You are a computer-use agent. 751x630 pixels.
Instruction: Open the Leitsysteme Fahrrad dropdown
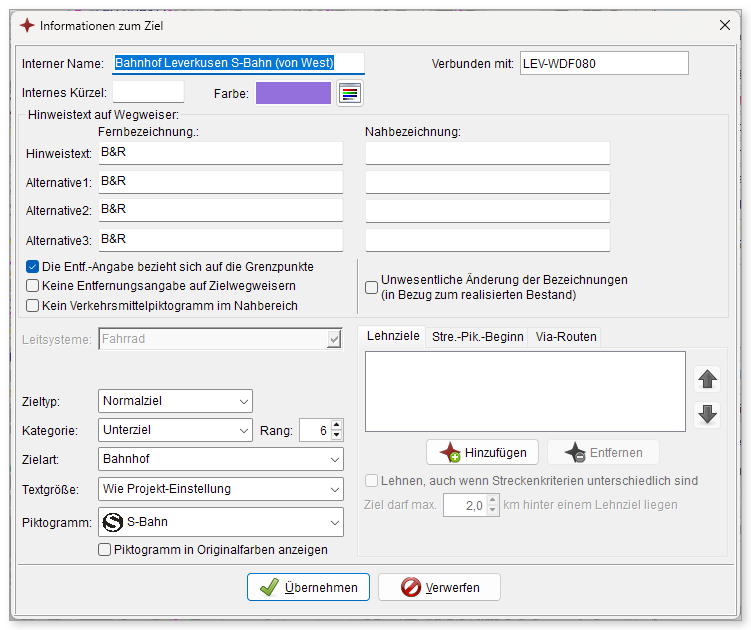point(334,339)
